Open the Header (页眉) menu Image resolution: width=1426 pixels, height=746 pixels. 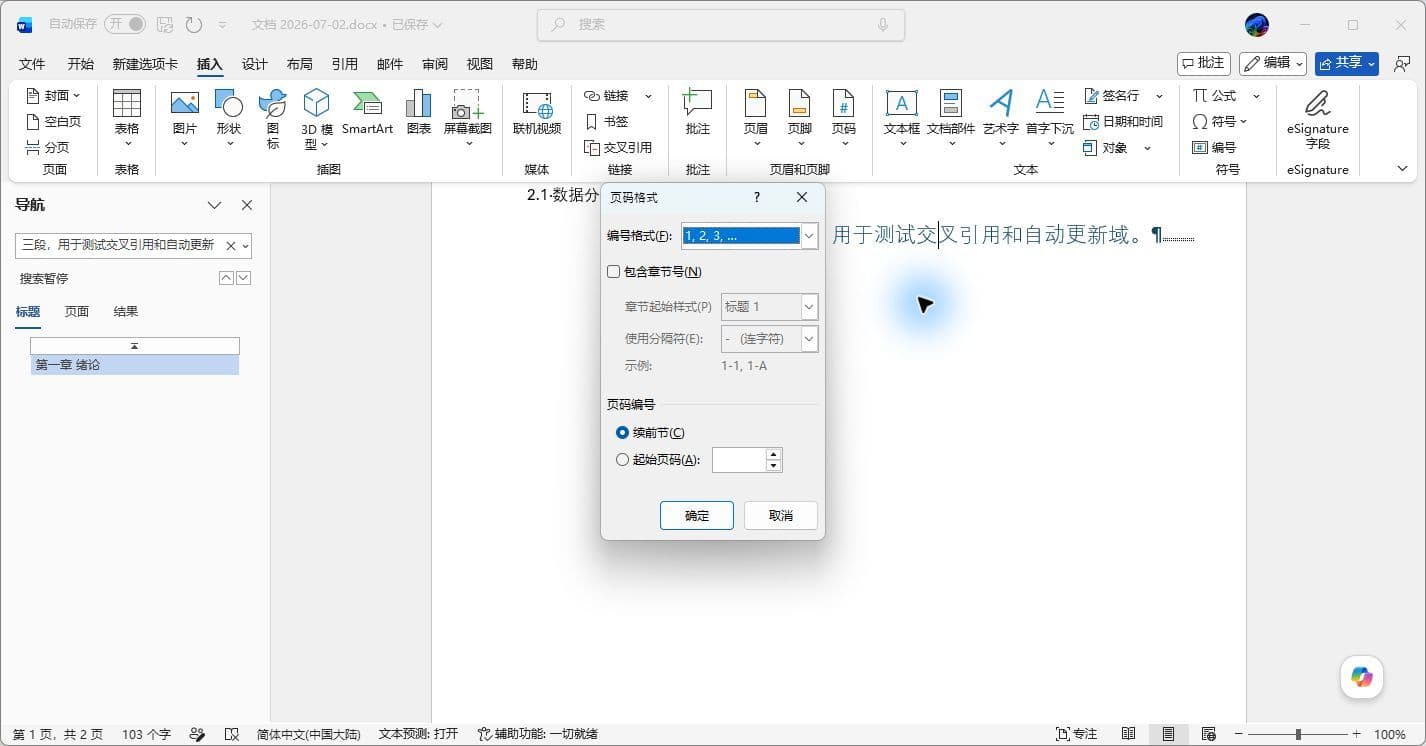(756, 118)
